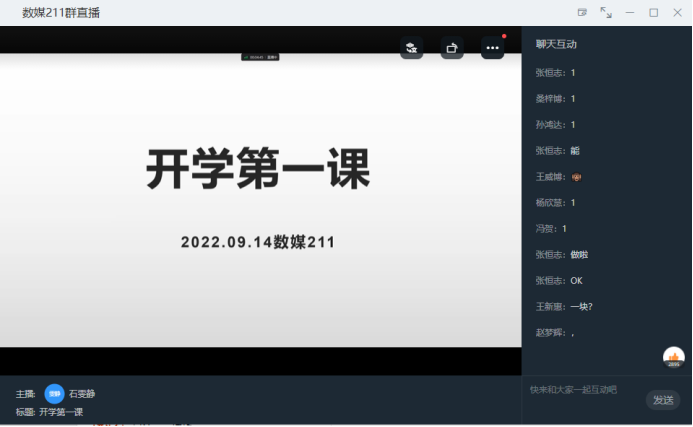Toggle fullscreen with the expand arrows icon

click(x=606, y=13)
